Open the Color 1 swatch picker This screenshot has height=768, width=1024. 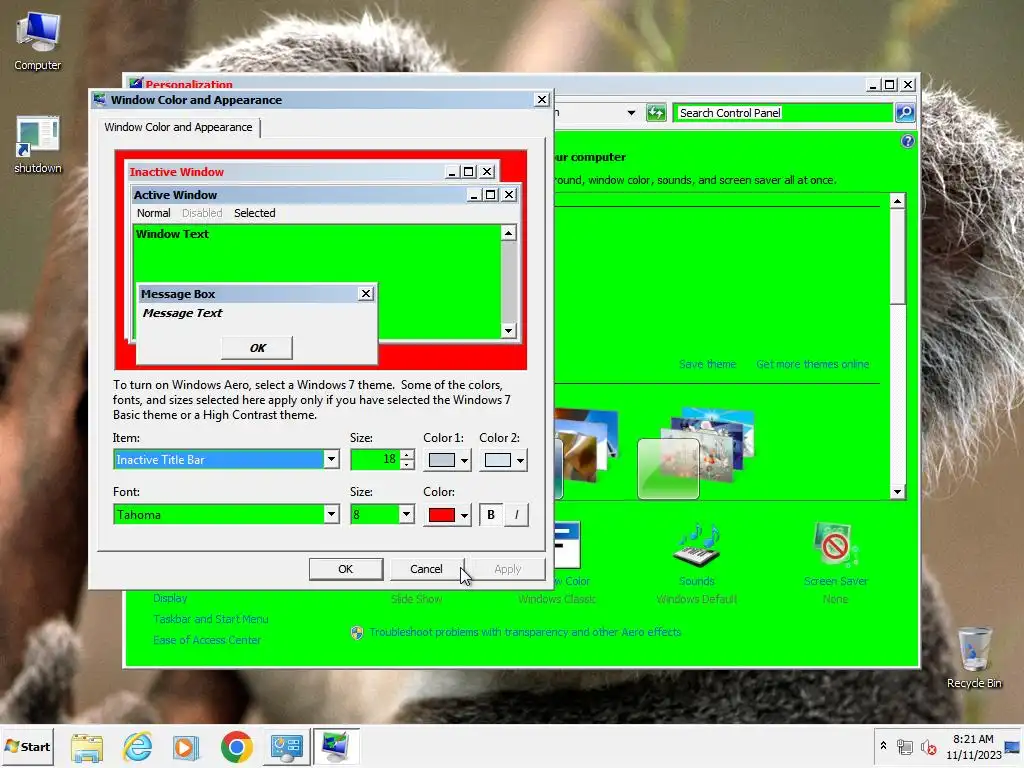pyautogui.click(x=447, y=460)
